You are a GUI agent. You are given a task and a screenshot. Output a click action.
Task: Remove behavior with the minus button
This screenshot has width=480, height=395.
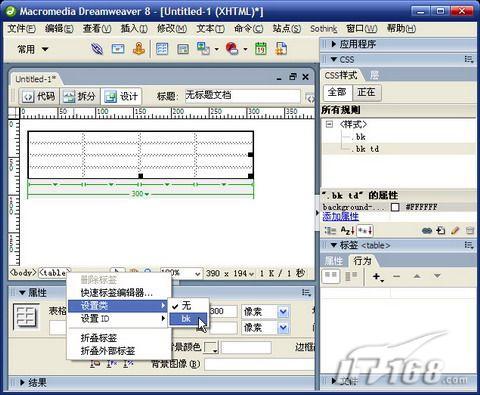pyautogui.click(x=396, y=276)
